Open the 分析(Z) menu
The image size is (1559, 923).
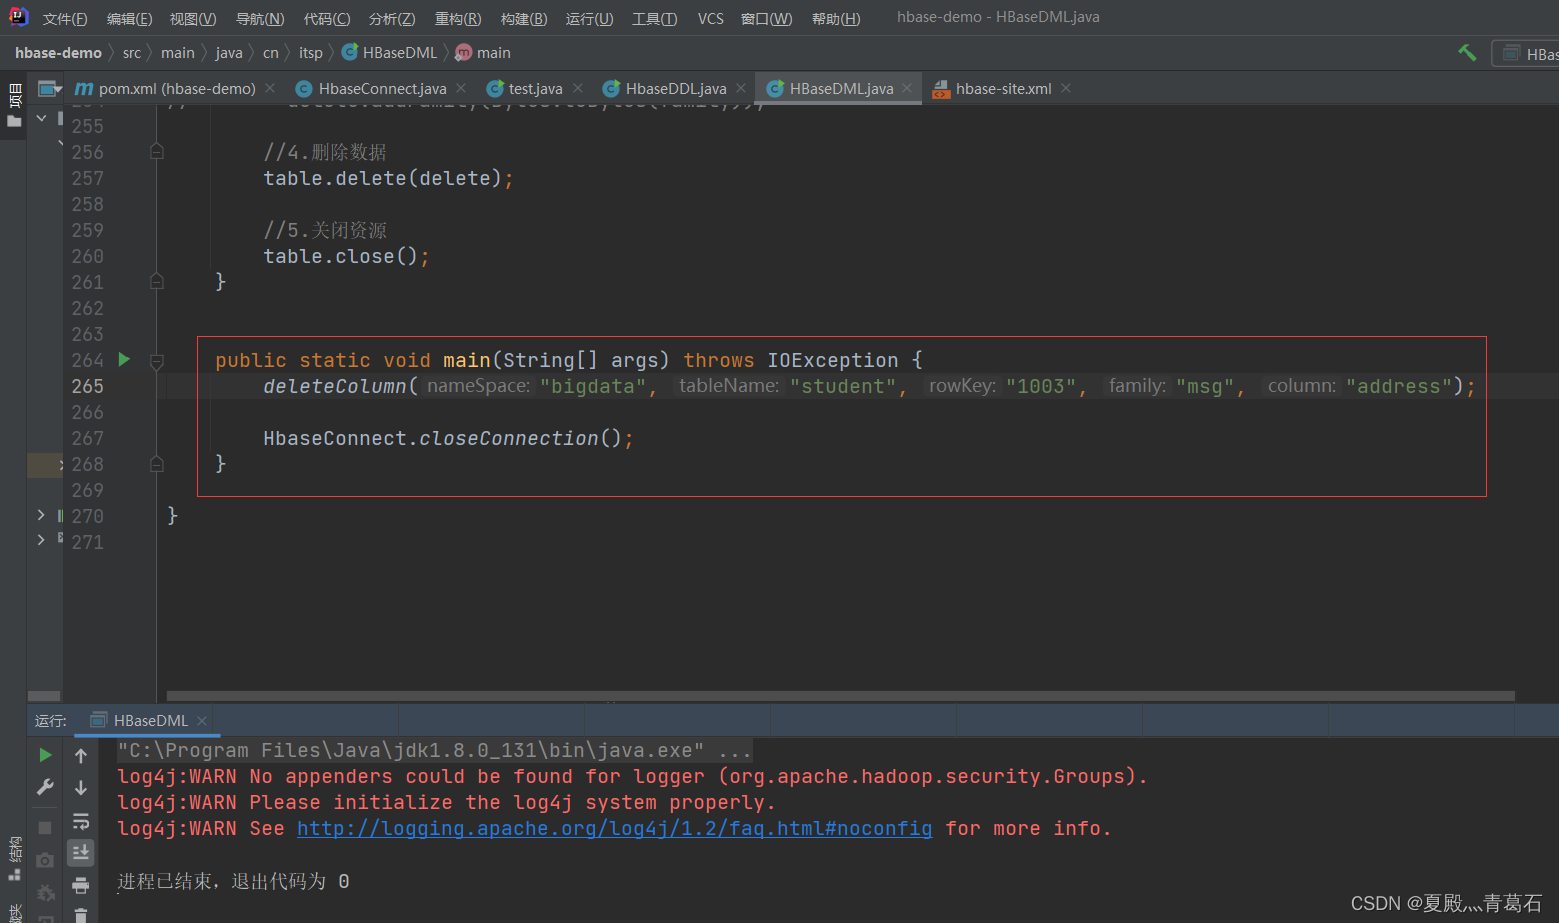pos(392,19)
